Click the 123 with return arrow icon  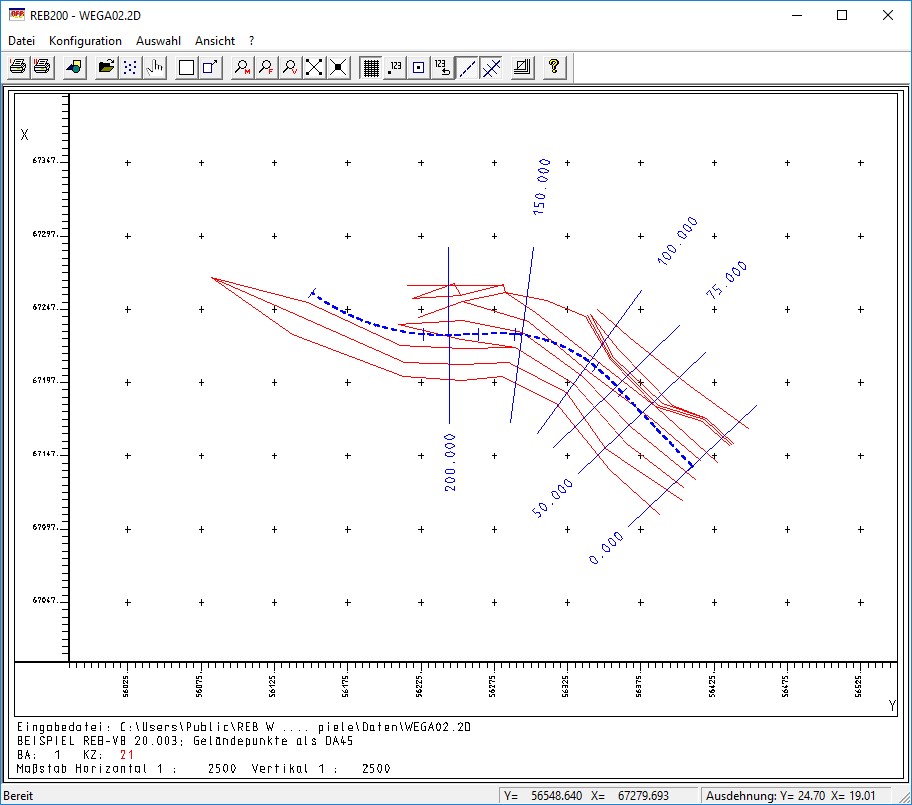pos(443,67)
